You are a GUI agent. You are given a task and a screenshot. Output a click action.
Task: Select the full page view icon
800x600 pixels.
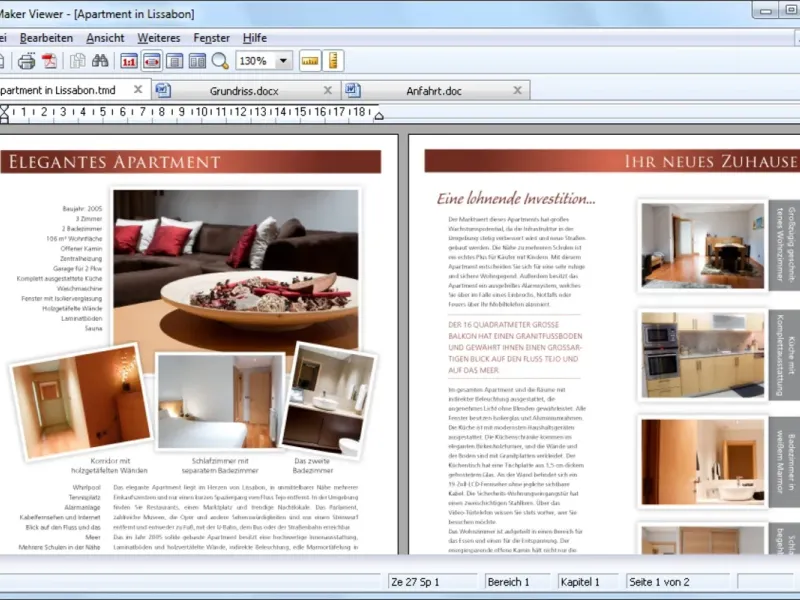click(x=174, y=61)
